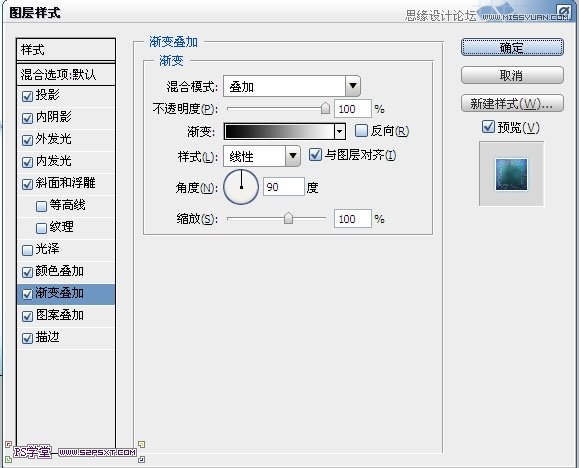
Task: Click the angle 90 degree input field
Action: coord(284,187)
